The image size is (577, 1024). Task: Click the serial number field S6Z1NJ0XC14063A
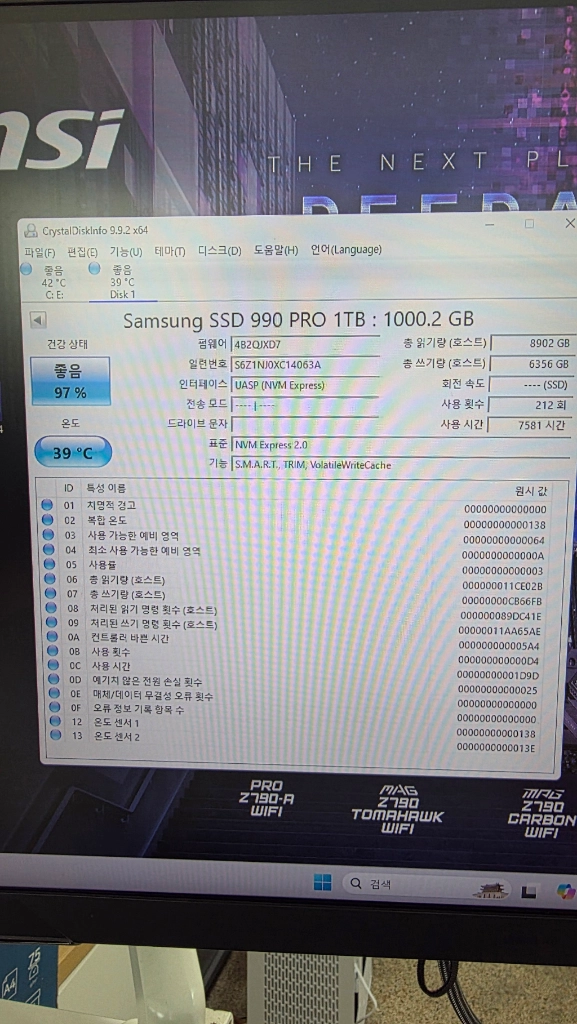coord(305,364)
